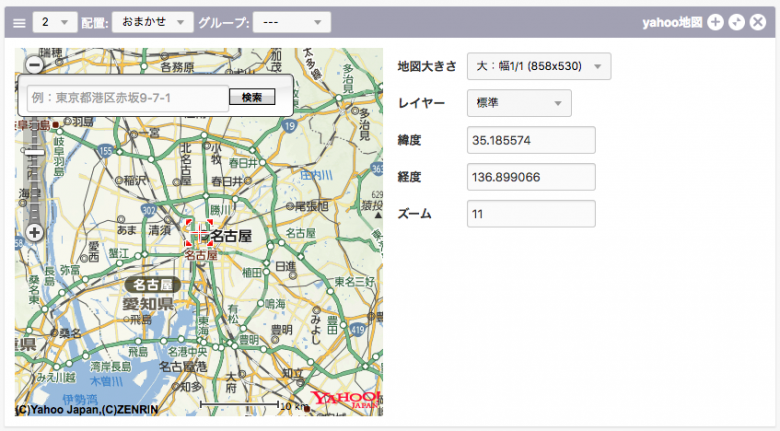Expand the グループ dropdown
Screen dimensions: 780x431
(291, 21)
